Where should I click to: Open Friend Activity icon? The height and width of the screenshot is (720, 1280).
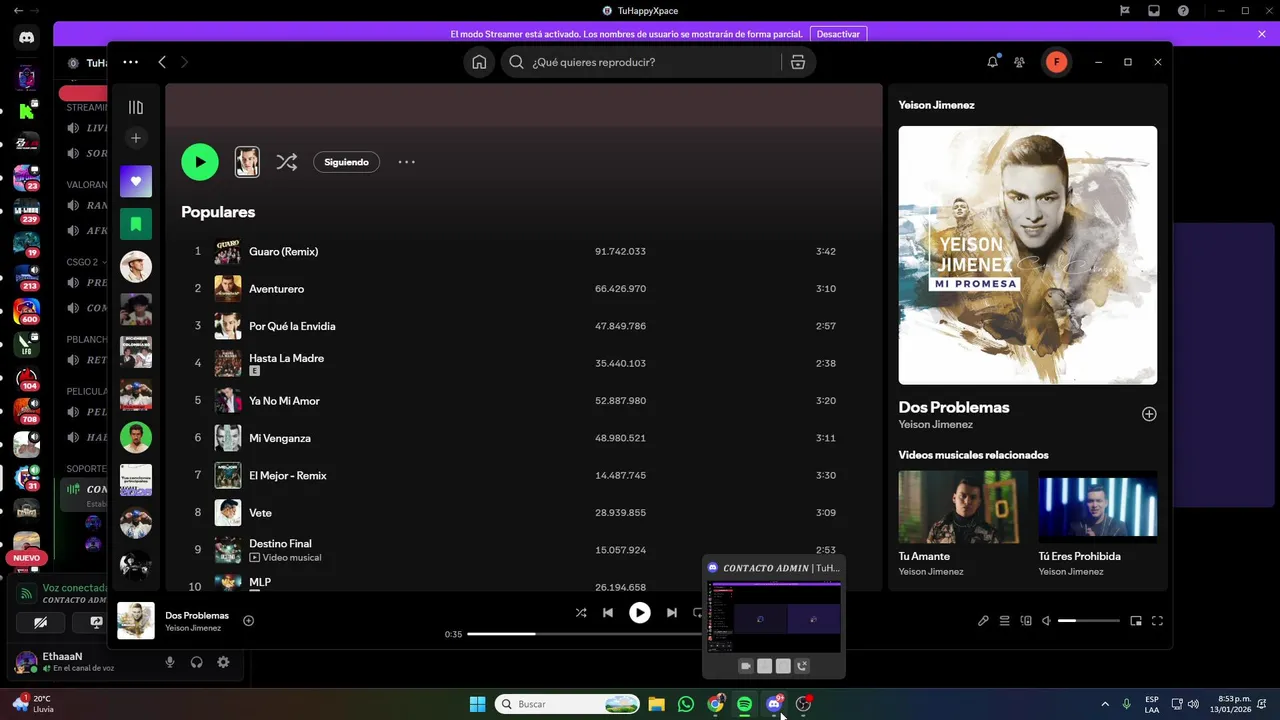tap(1019, 62)
